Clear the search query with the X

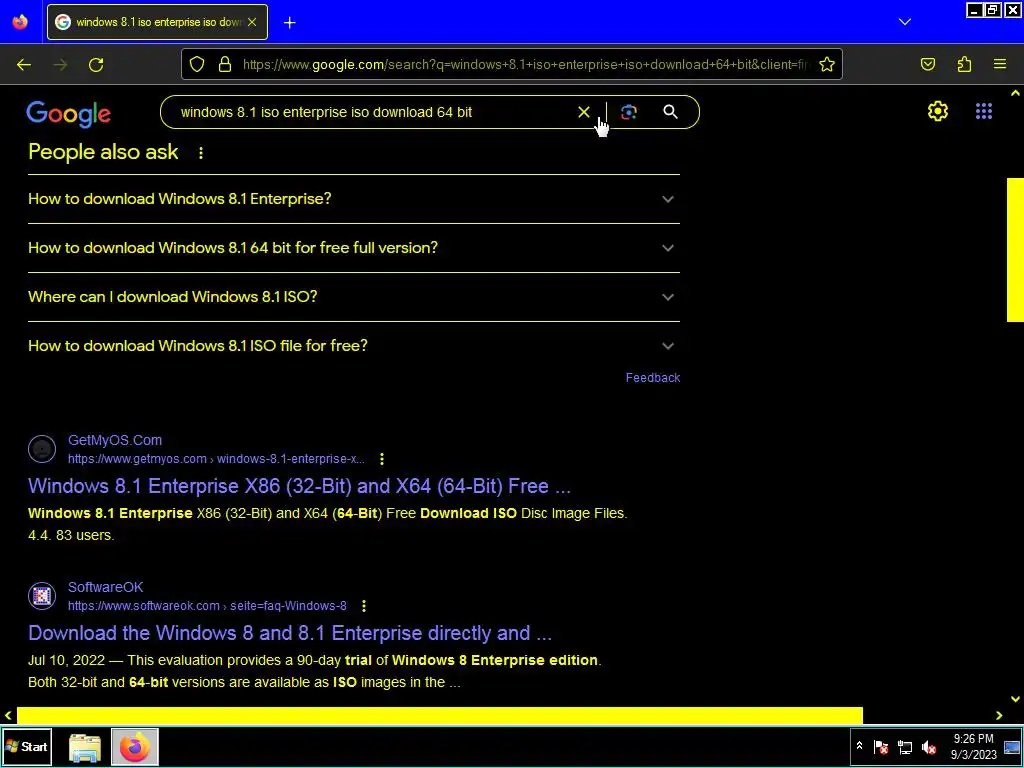[584, 112]
